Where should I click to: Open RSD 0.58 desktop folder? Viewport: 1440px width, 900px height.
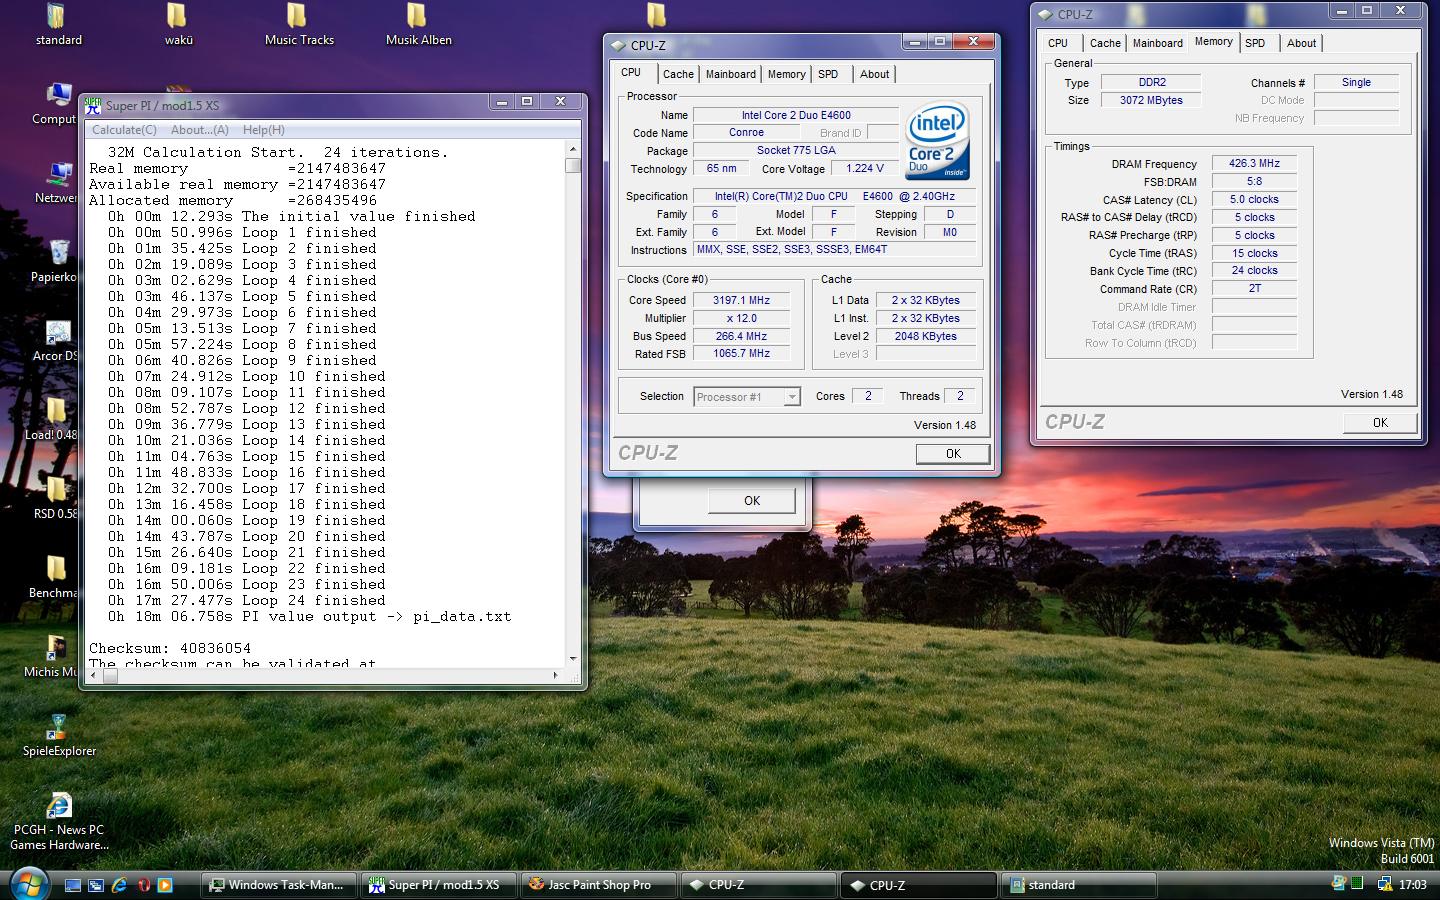pos(56,499)
